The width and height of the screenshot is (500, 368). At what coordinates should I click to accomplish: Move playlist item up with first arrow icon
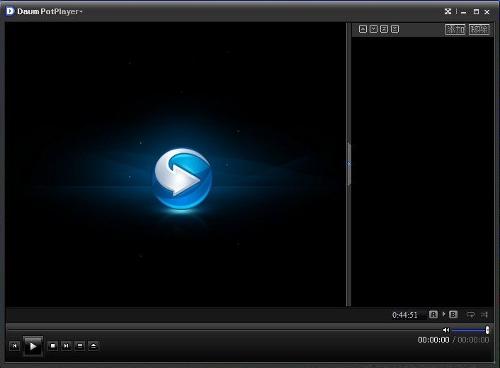tap(363, 29)
